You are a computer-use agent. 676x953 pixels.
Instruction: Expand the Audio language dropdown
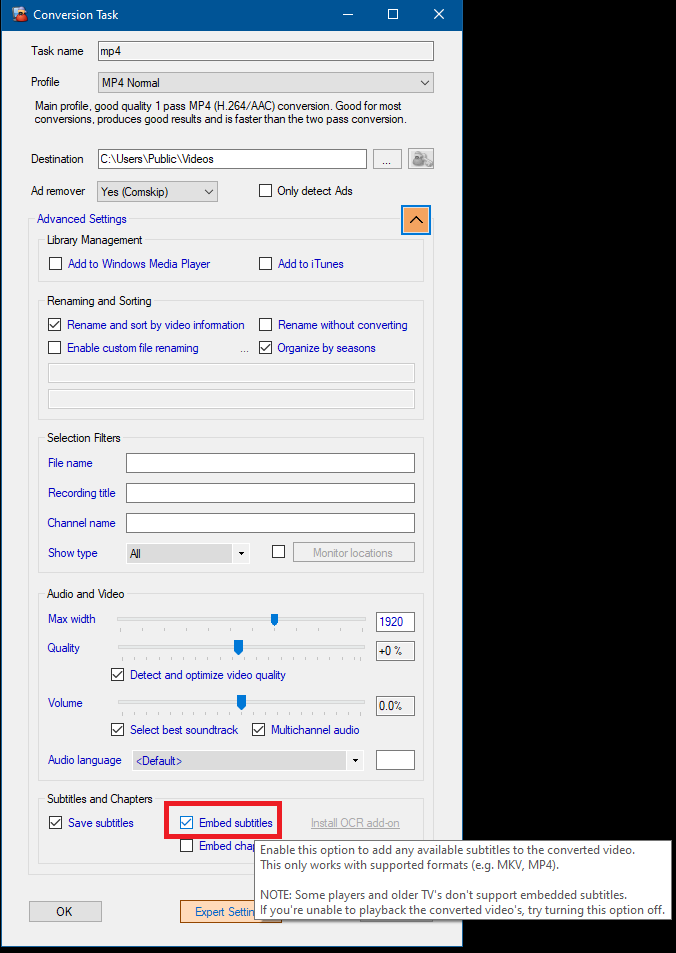[x=247, y=761]
